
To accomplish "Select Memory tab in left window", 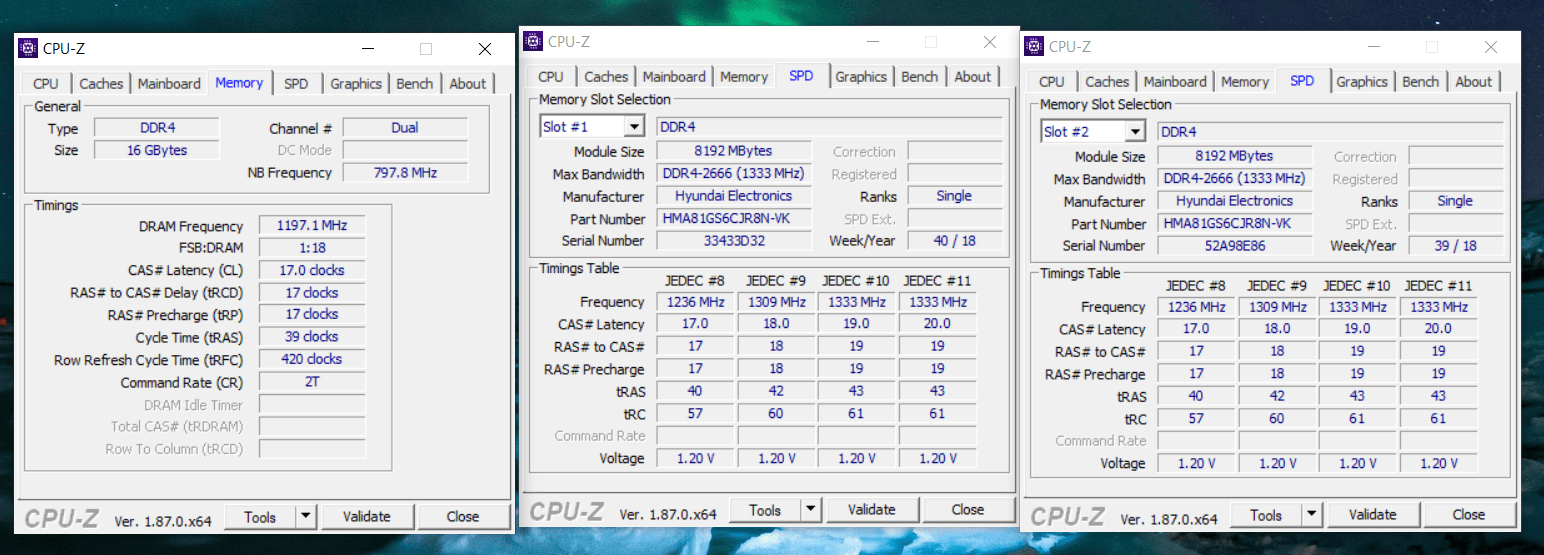I will 239,83.
